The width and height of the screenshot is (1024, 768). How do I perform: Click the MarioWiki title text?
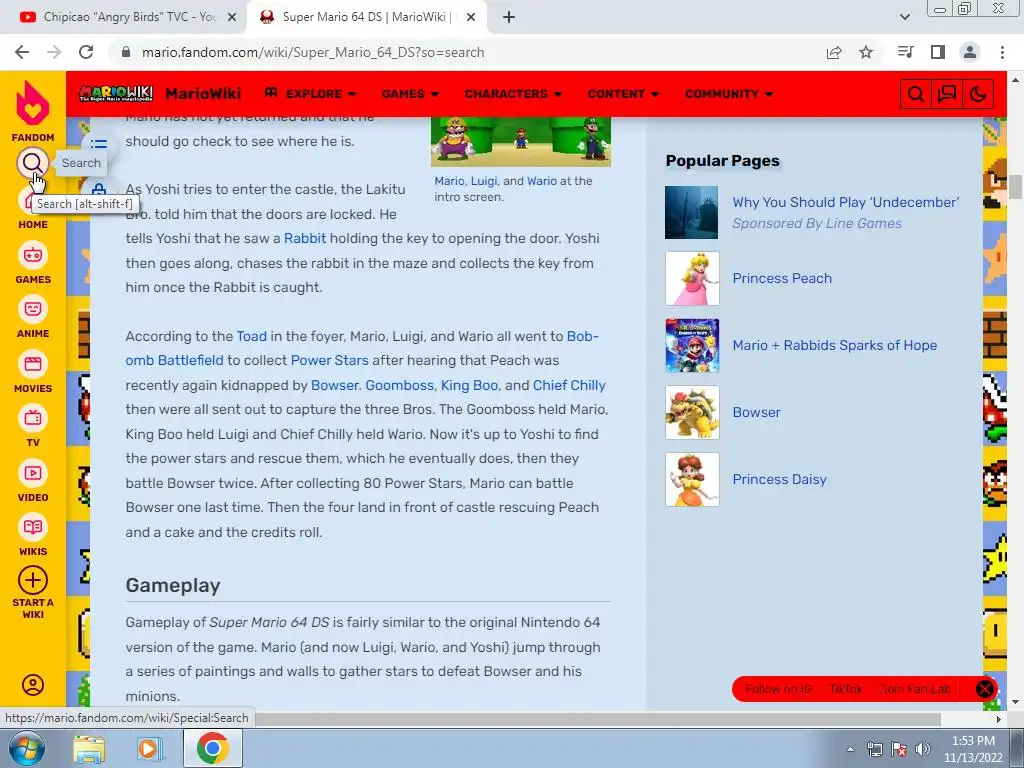point(203,94)
